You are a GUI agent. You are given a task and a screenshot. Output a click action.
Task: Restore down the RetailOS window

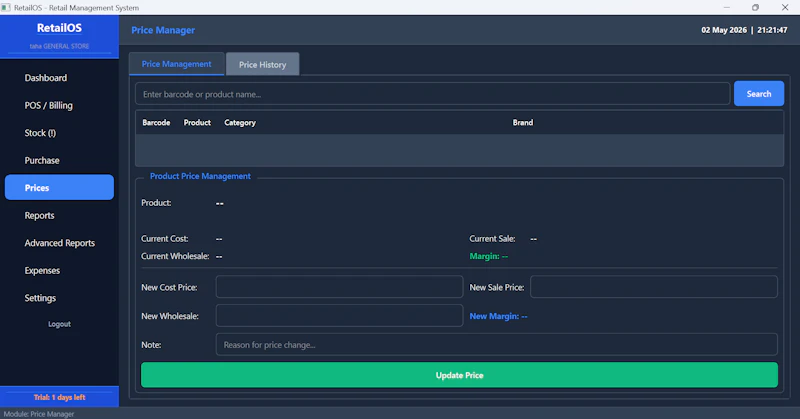(755, 8)
